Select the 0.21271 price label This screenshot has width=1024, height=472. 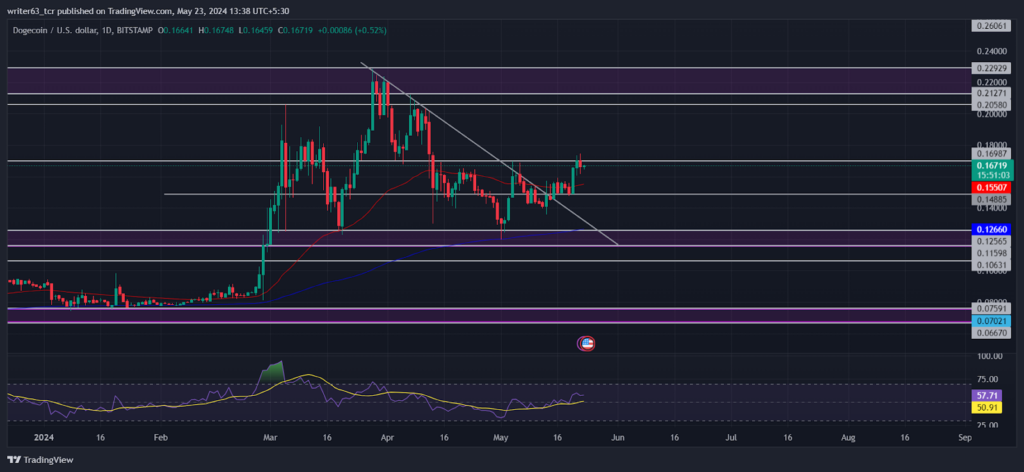point(991,94)
